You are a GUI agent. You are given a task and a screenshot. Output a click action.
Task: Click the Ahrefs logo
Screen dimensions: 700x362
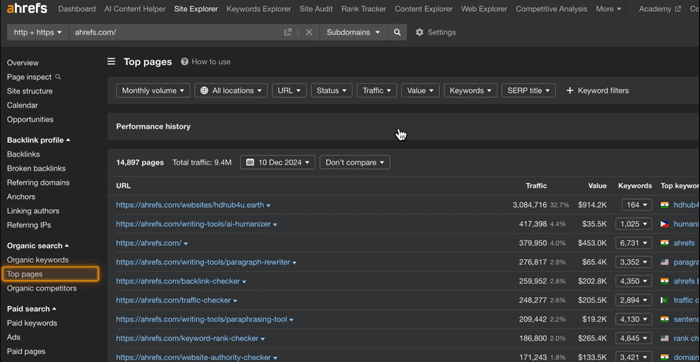tap(27, 8)
